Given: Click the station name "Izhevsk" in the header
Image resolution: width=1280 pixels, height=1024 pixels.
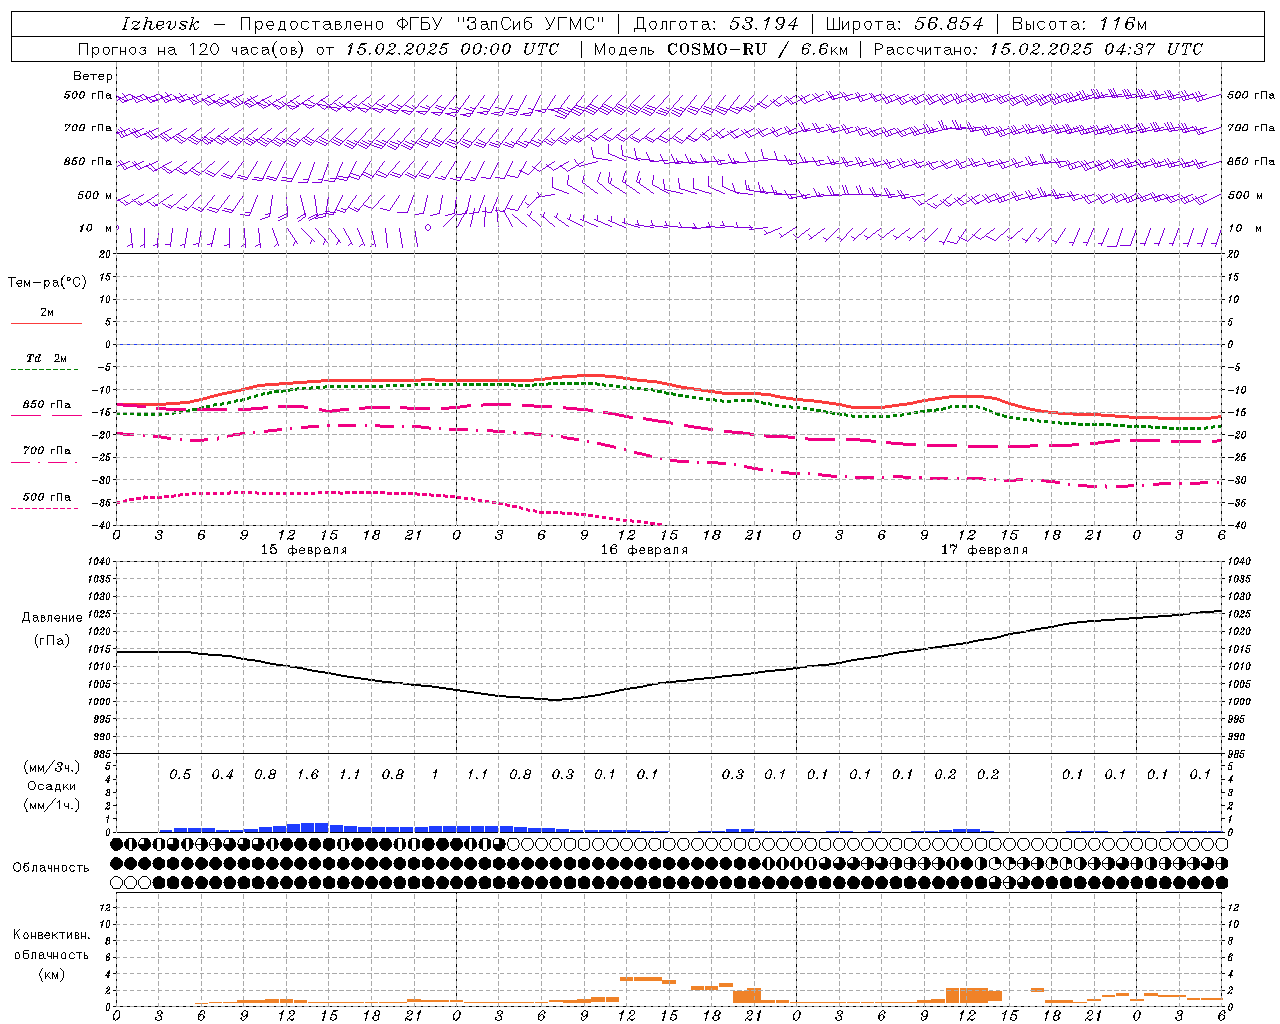Looking at the screenshot, I should click(160, 24).
